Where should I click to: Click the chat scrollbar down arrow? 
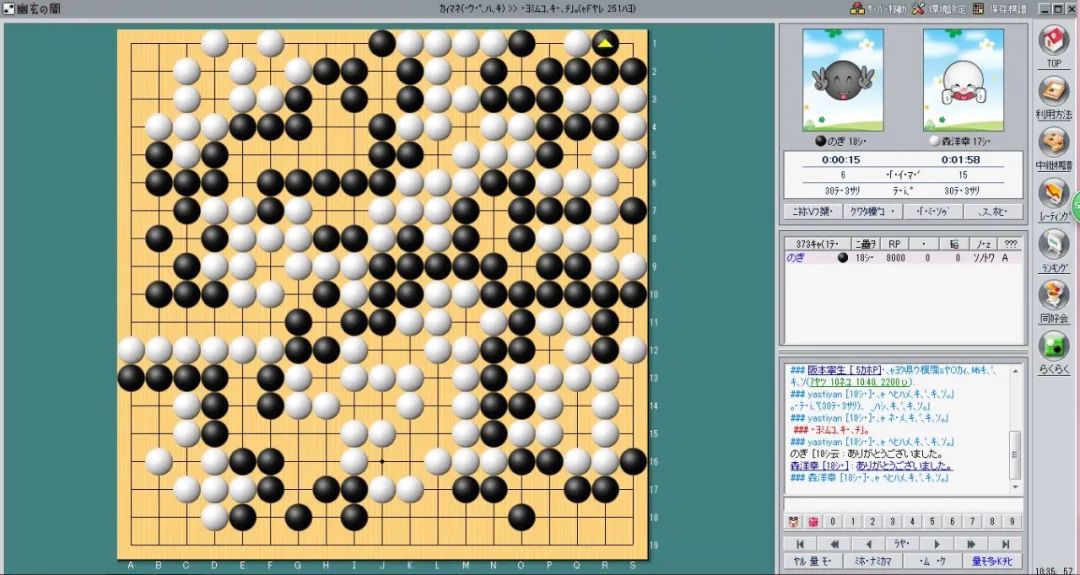(1015, 487)
